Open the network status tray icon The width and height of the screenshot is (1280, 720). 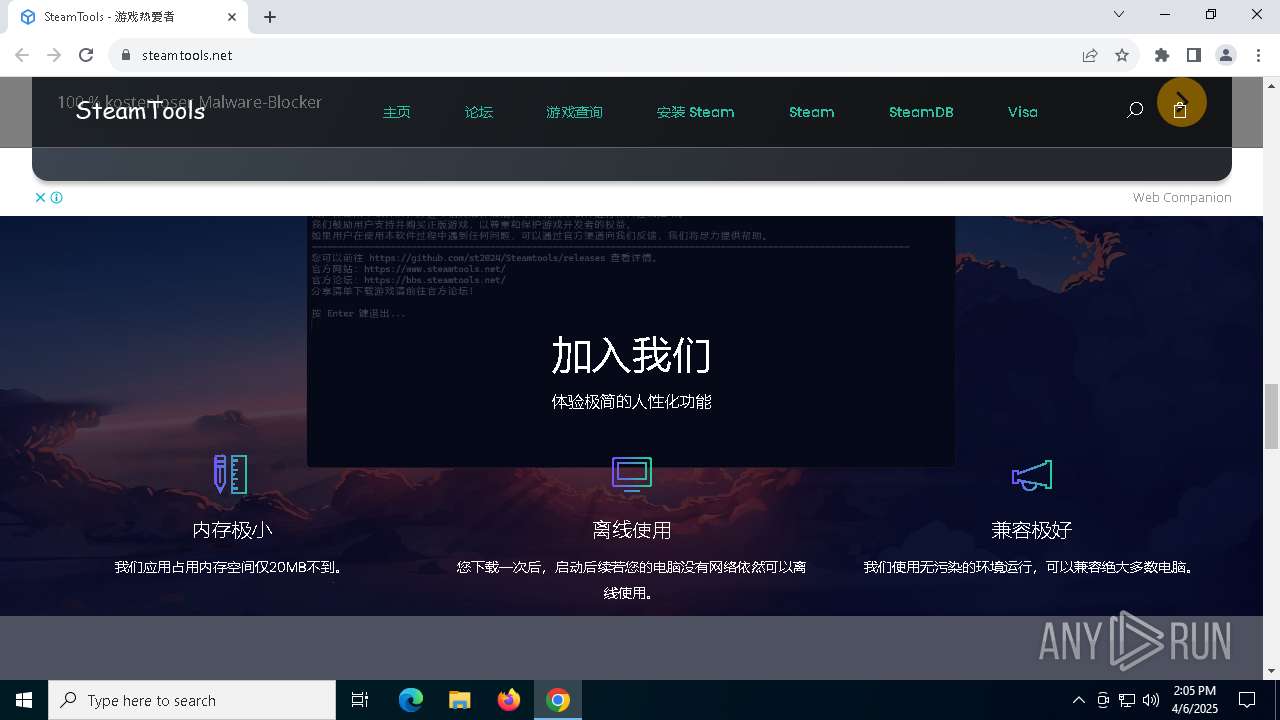(1127, 700)
